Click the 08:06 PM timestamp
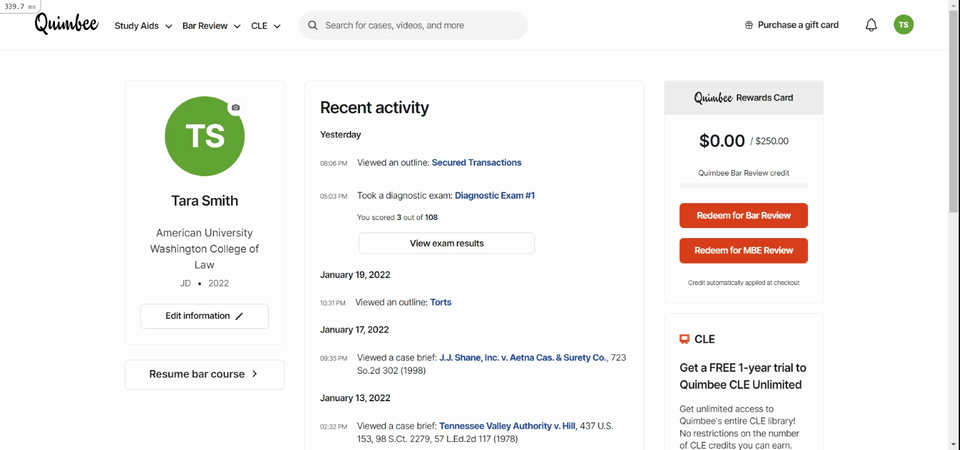 click(x=334, y=163)
